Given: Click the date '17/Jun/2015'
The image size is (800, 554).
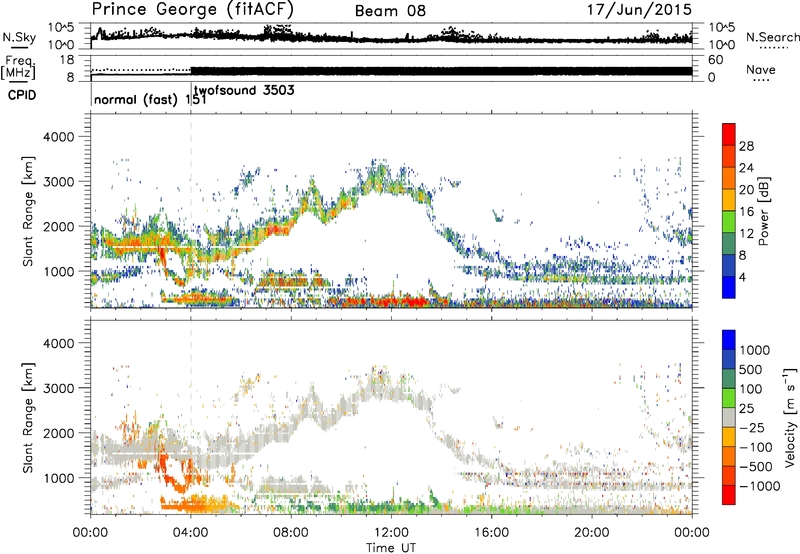Looking at the screenshot, I should [639, 9].
